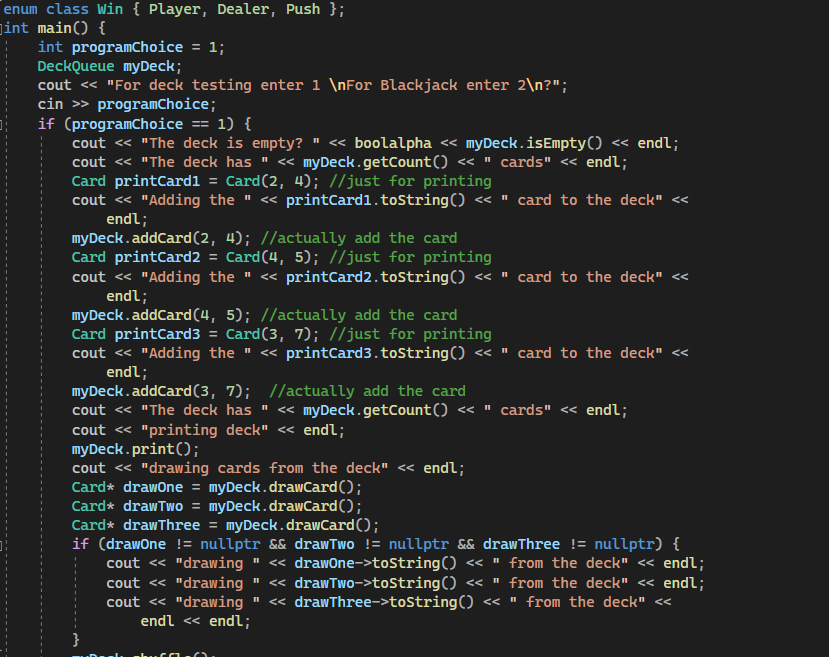Click the Dealer enum value

tap(243, 9)
